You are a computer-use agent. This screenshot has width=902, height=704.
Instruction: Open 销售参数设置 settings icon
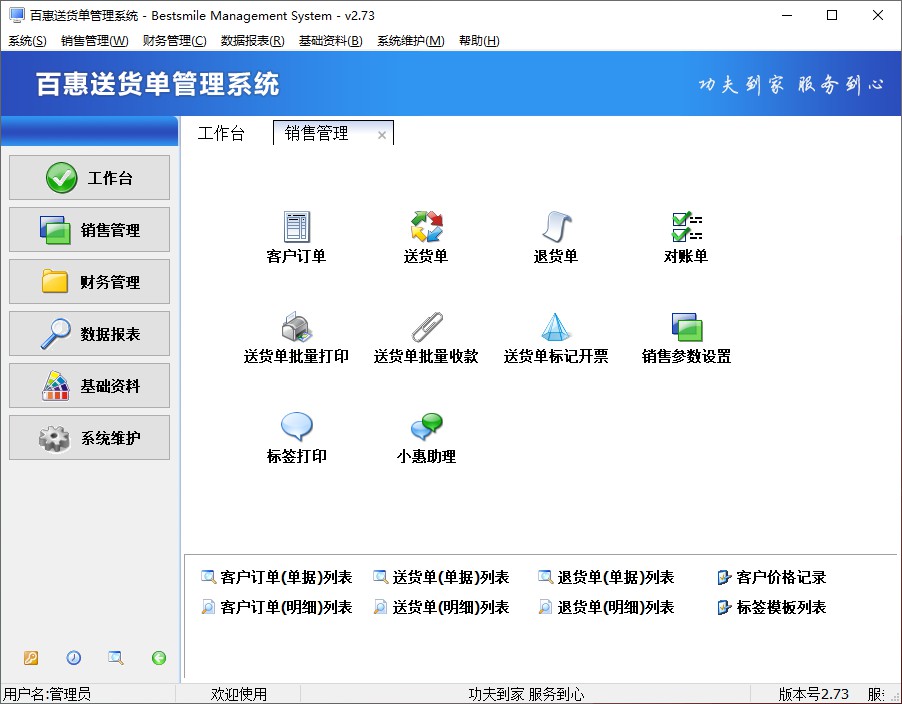click(x=686, y=328)
